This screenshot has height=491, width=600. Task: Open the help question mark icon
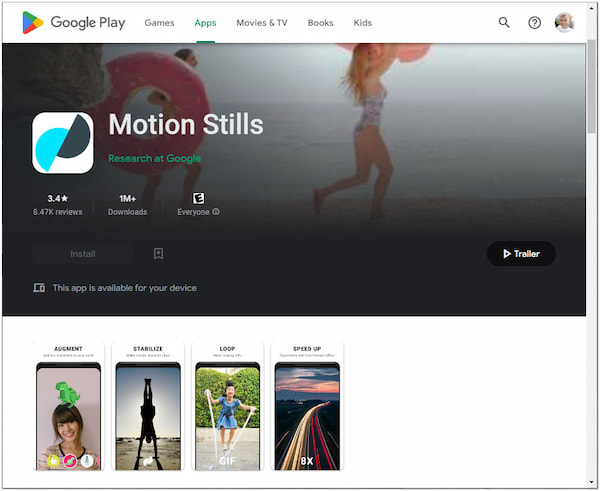pos(534,23)
